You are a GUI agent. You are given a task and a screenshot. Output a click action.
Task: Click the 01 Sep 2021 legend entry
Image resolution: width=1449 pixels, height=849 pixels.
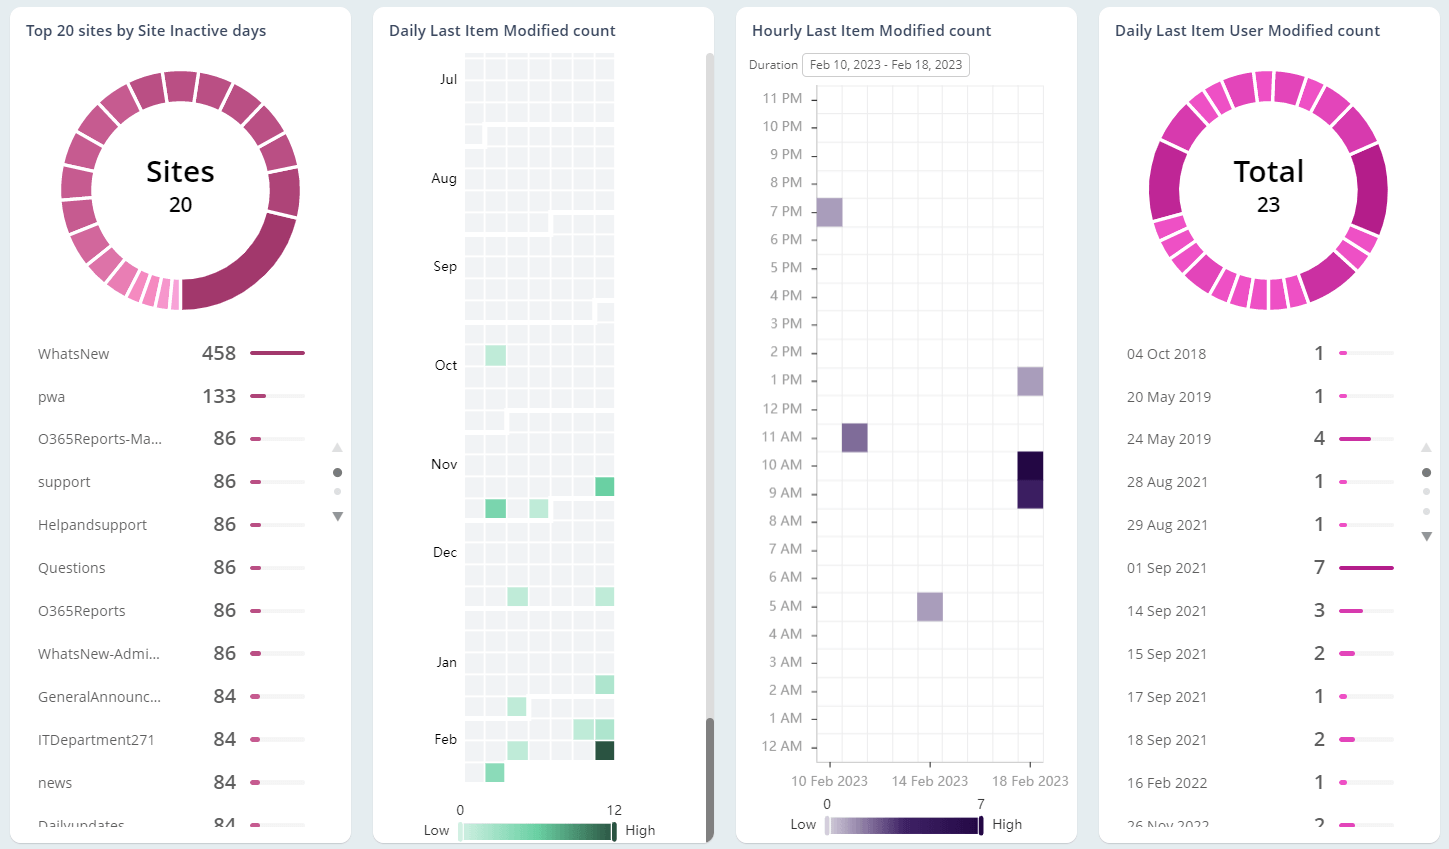(1166, 568)
